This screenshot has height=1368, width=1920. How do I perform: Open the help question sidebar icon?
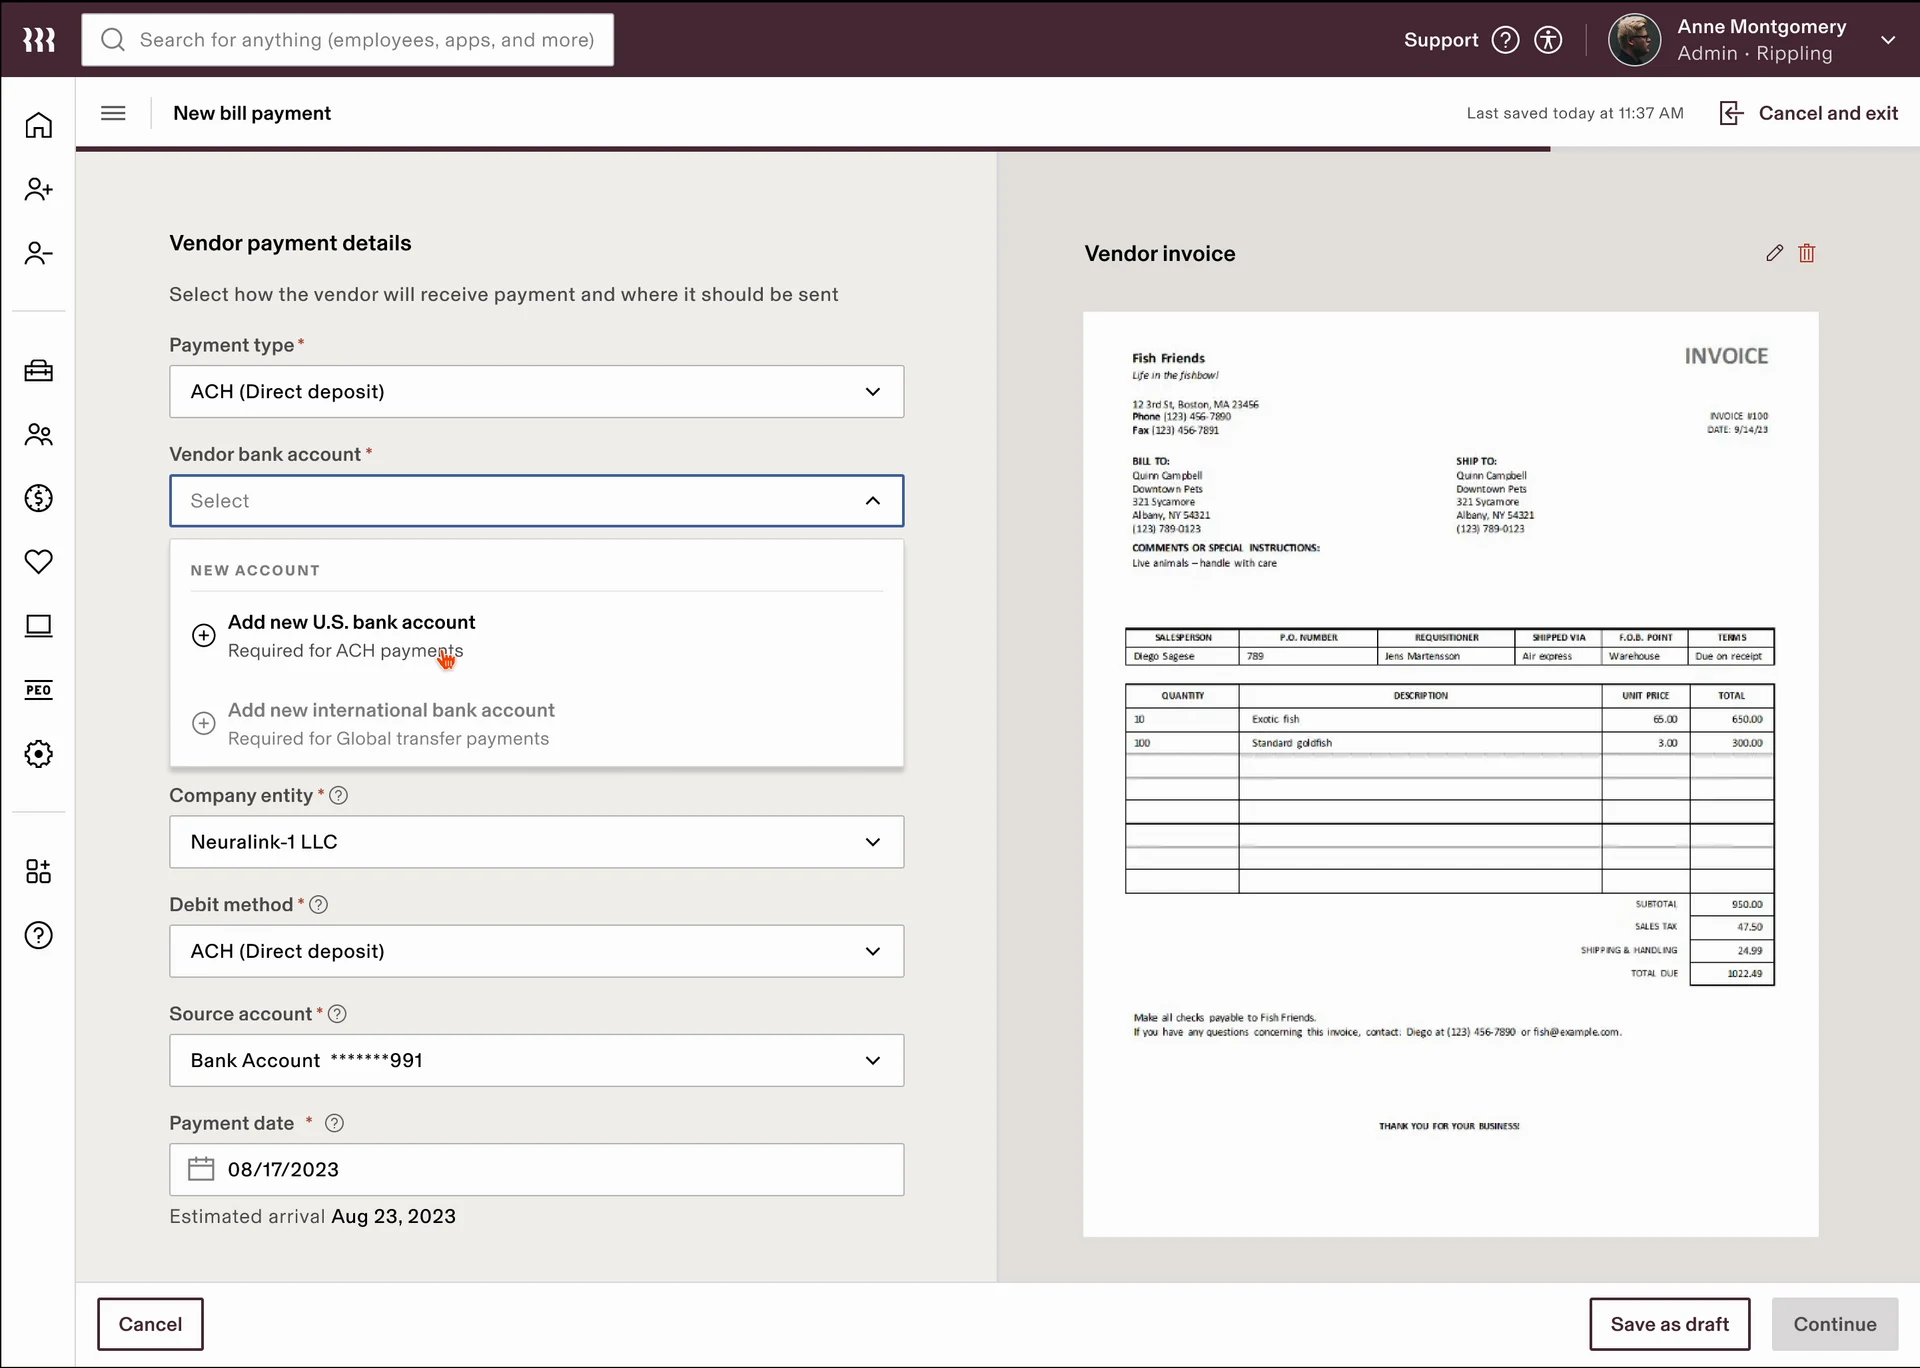click(39, 936)
